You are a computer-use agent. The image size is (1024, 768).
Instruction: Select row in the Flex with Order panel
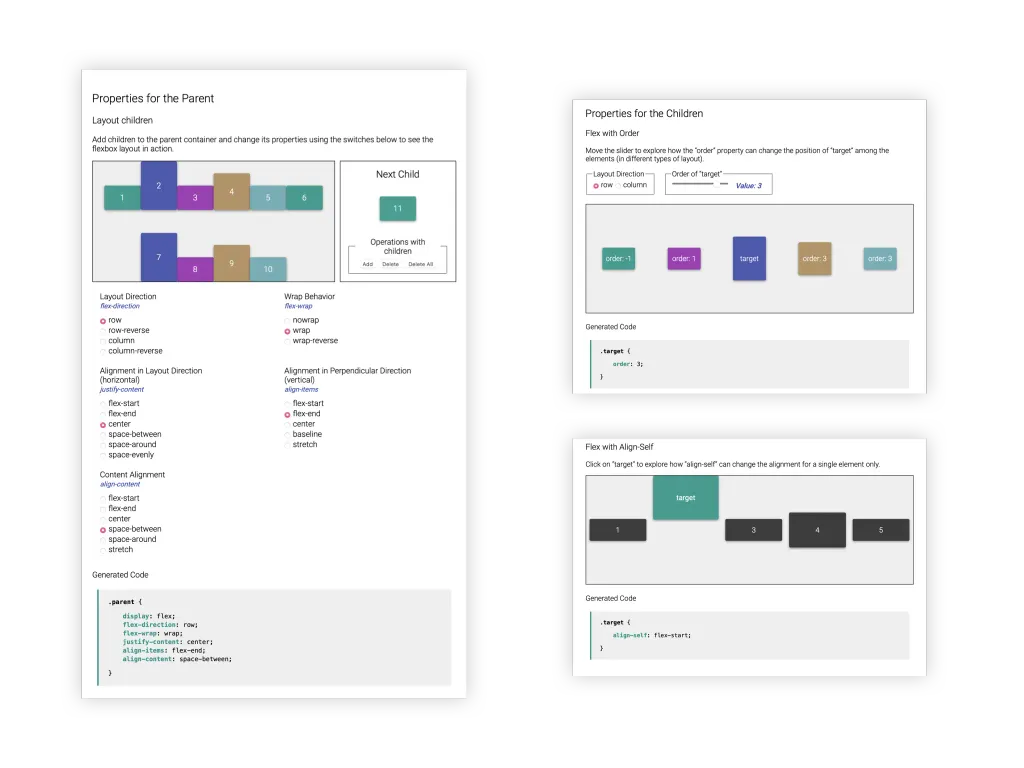coord(596,186)
